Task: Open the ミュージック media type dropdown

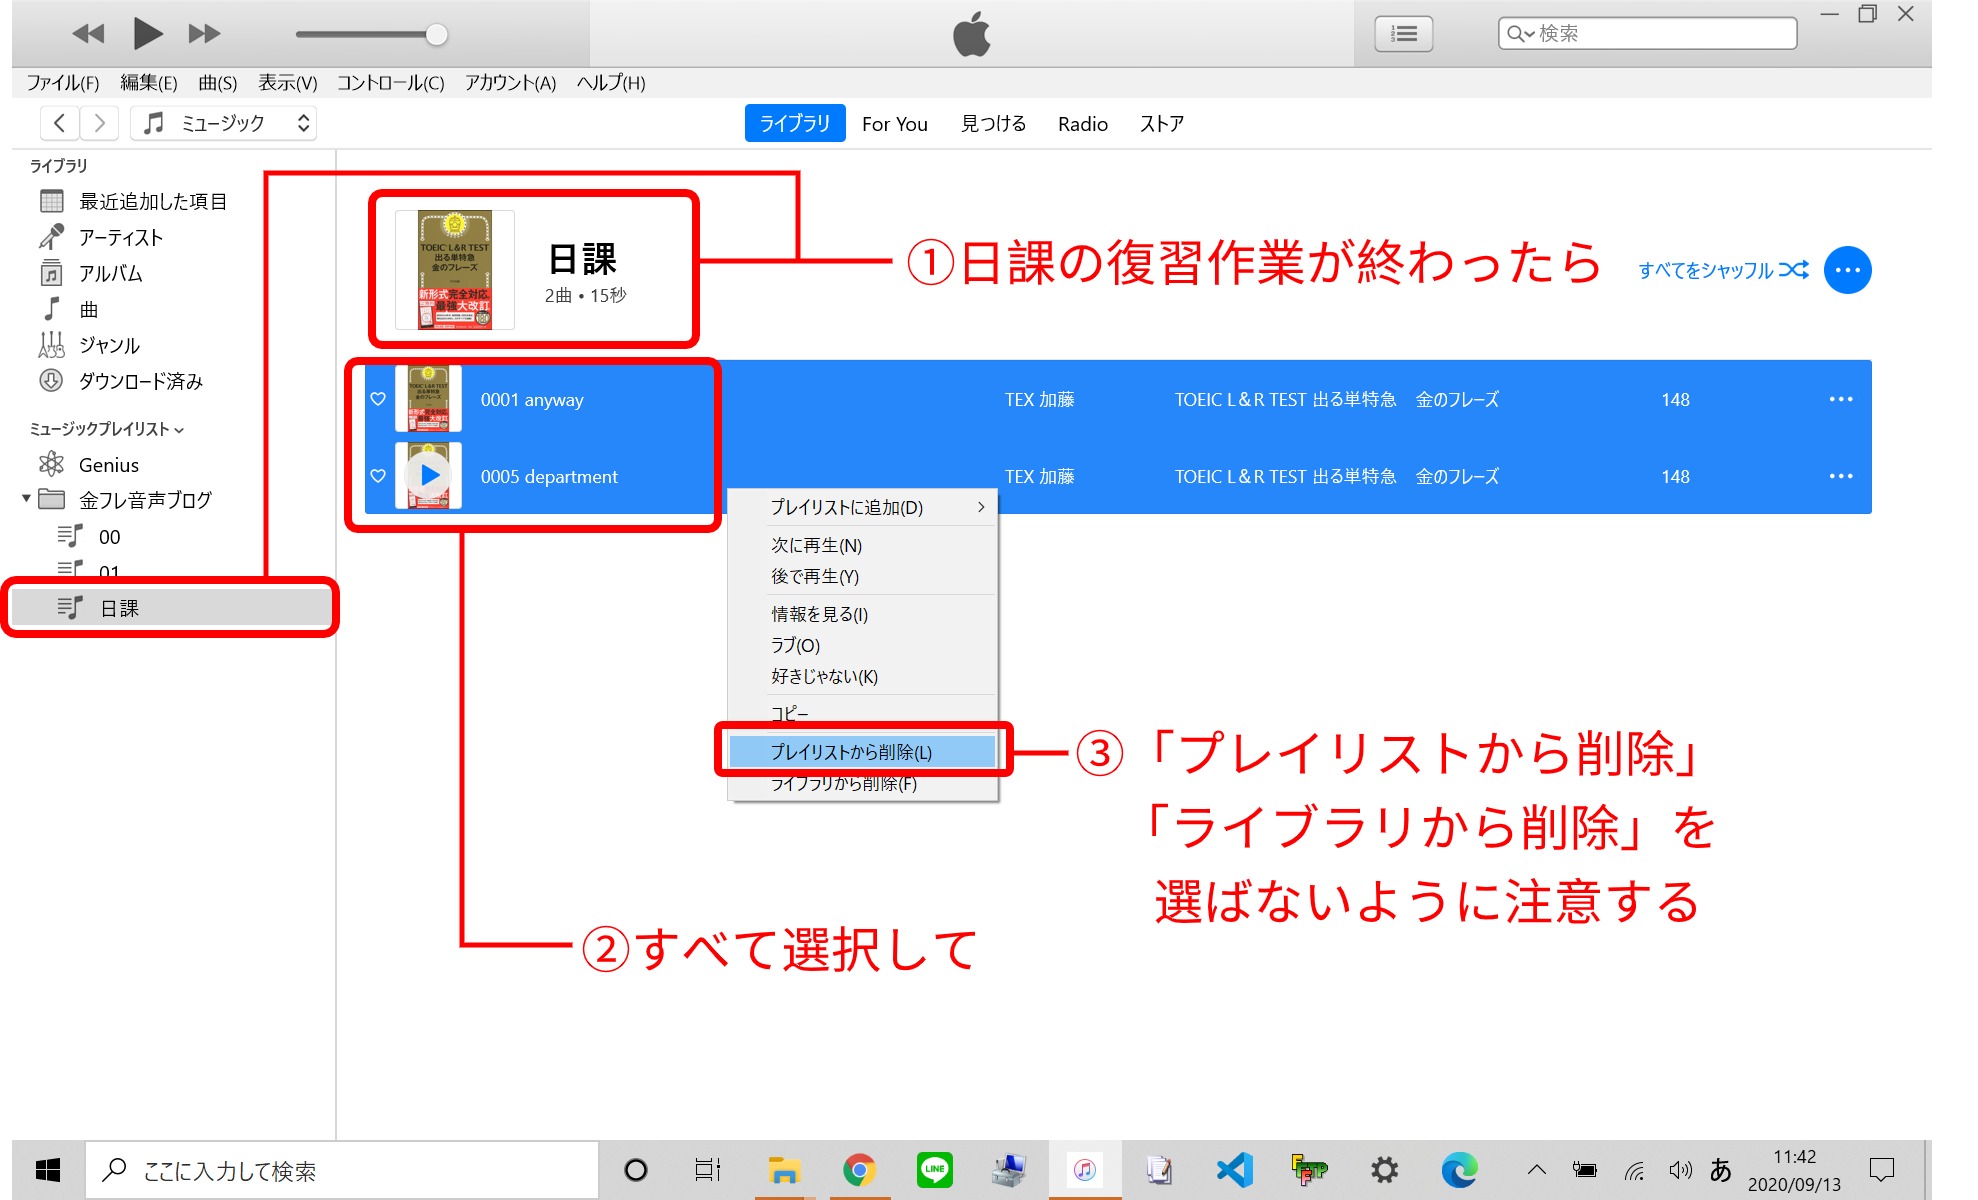Action: [x=224, y=123]
